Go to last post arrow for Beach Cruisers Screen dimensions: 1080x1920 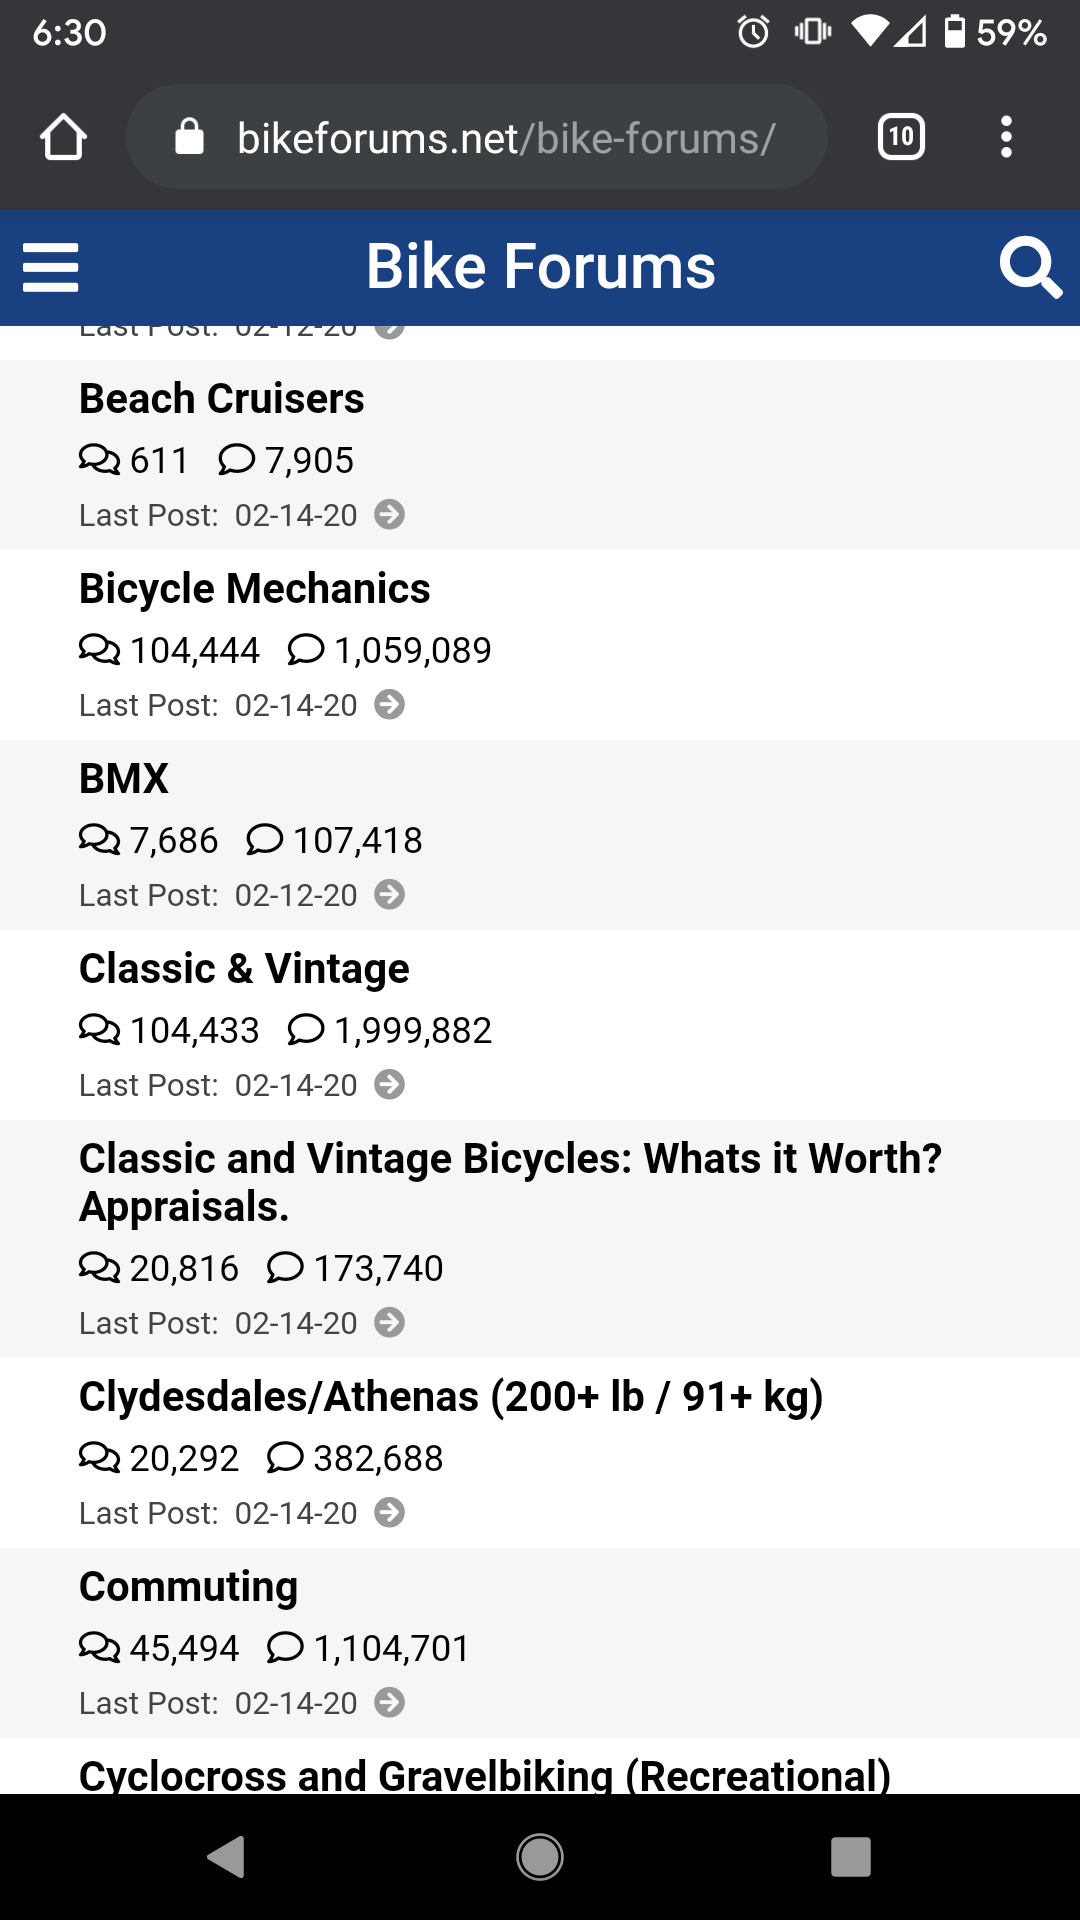(390, 515)
